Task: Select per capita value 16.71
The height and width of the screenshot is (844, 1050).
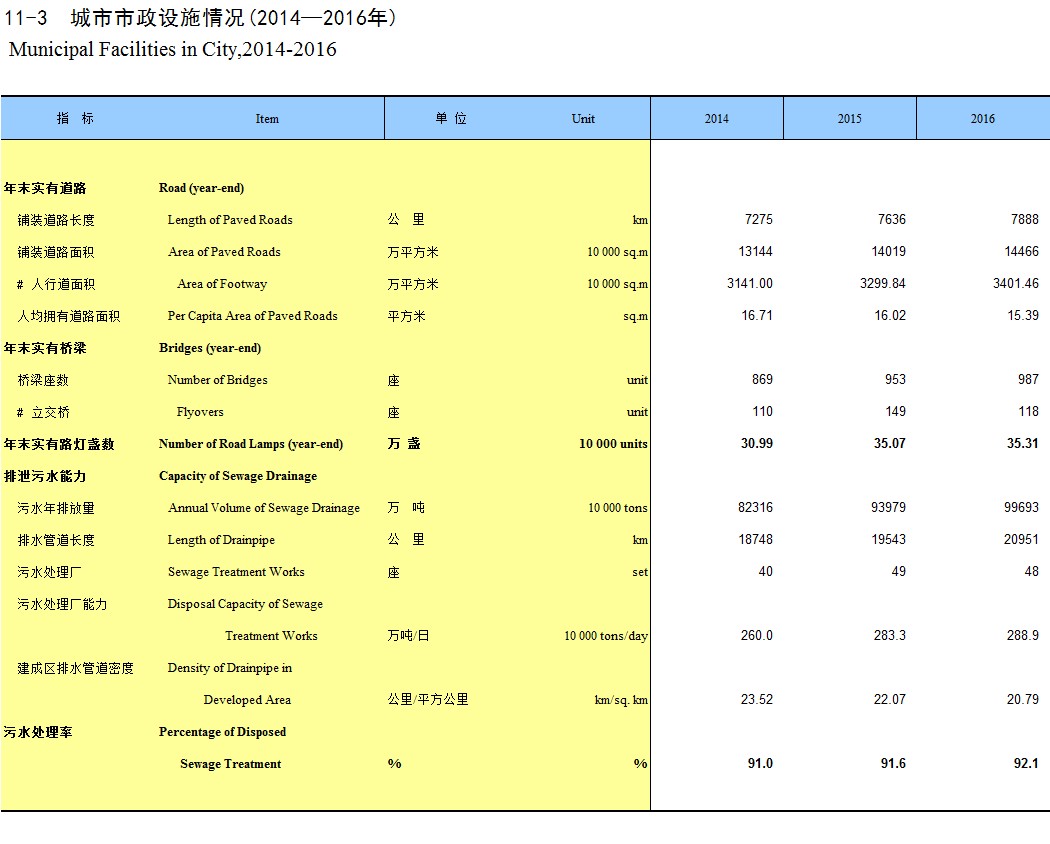Action: tap(757, 315)
